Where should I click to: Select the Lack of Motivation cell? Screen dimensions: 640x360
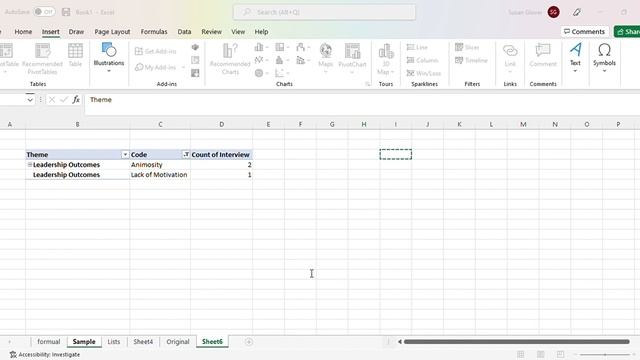tap(160, 175)
